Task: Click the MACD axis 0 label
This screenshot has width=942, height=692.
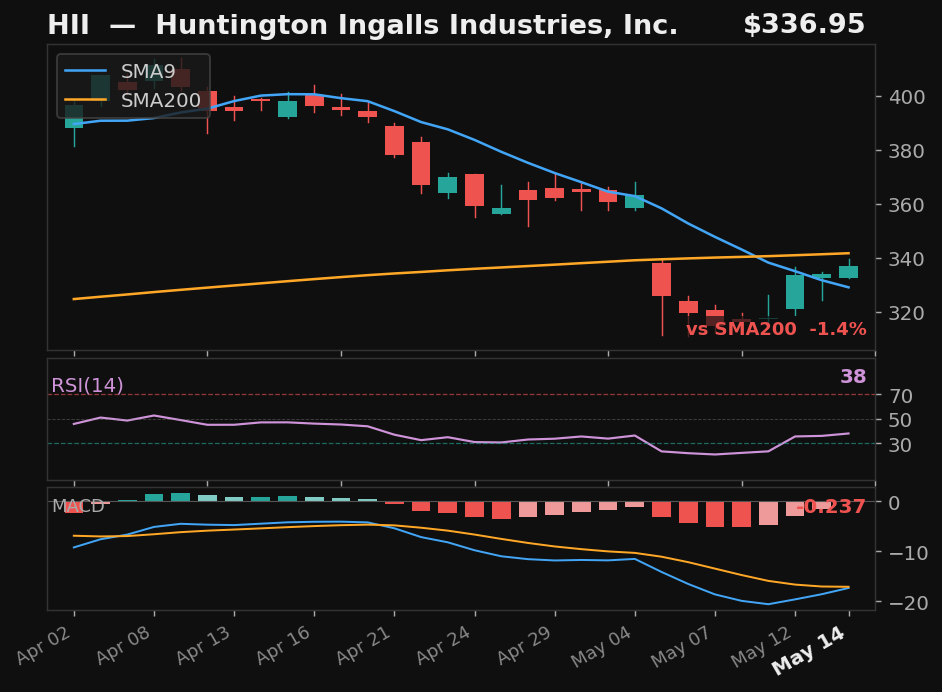Action: pos(895,503)
